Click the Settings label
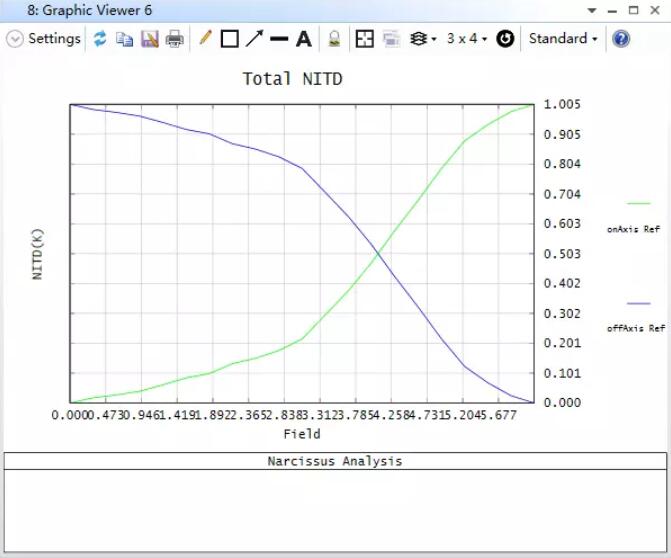 click(x=54, y=39)
